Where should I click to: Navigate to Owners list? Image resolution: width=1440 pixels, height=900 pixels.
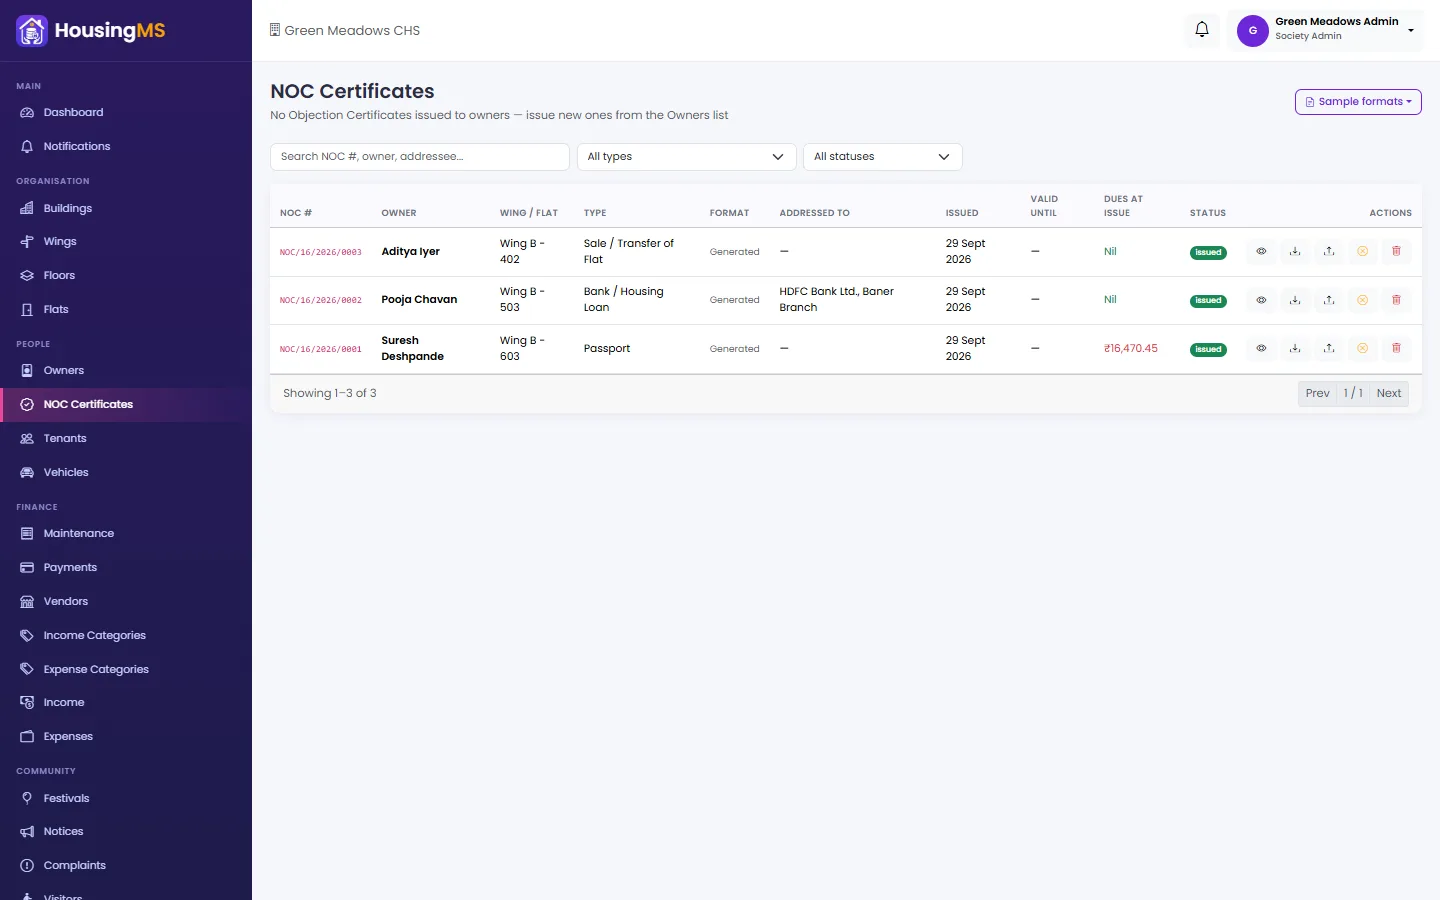click(126, 370)
